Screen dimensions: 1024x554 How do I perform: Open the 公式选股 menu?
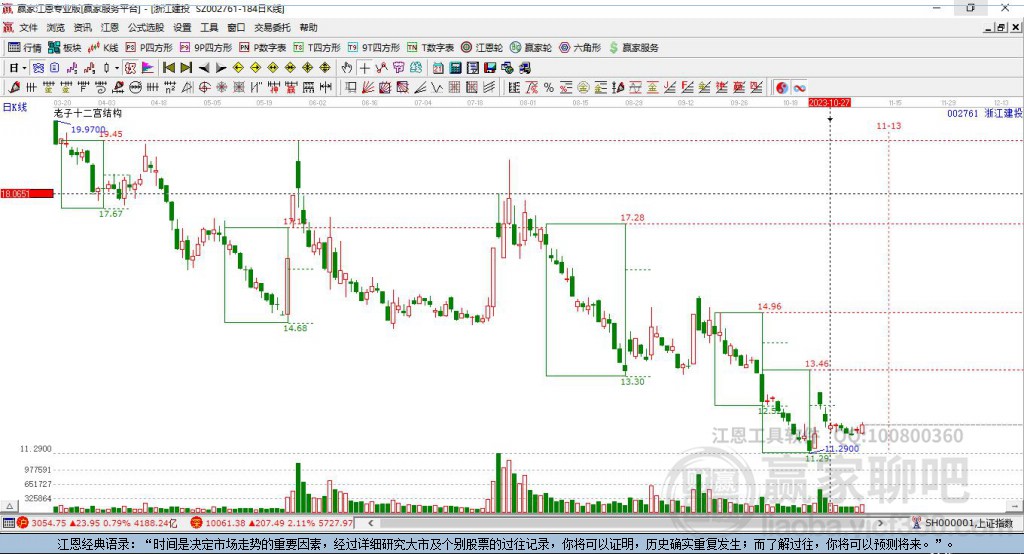tap(146, 27)
